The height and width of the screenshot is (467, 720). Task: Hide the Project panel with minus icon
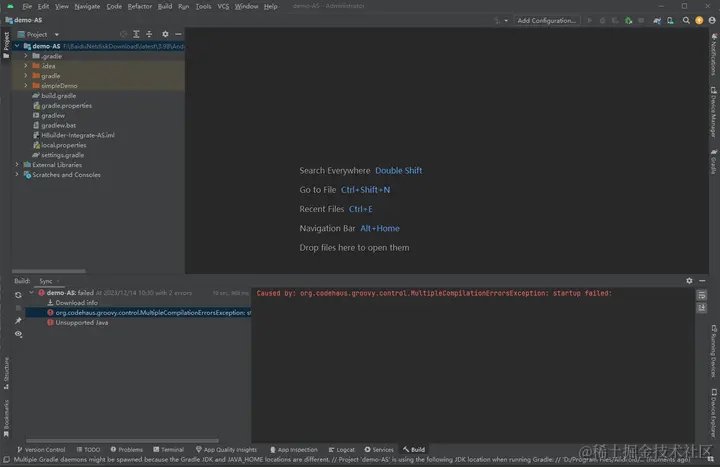pyautogui.click(x=178, y=34)
